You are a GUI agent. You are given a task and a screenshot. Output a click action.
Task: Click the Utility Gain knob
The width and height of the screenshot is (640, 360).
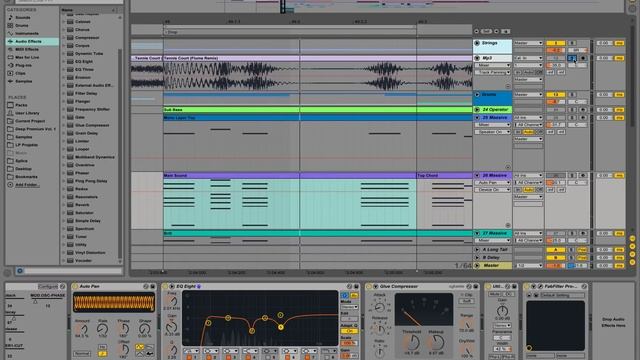point(502,311)
